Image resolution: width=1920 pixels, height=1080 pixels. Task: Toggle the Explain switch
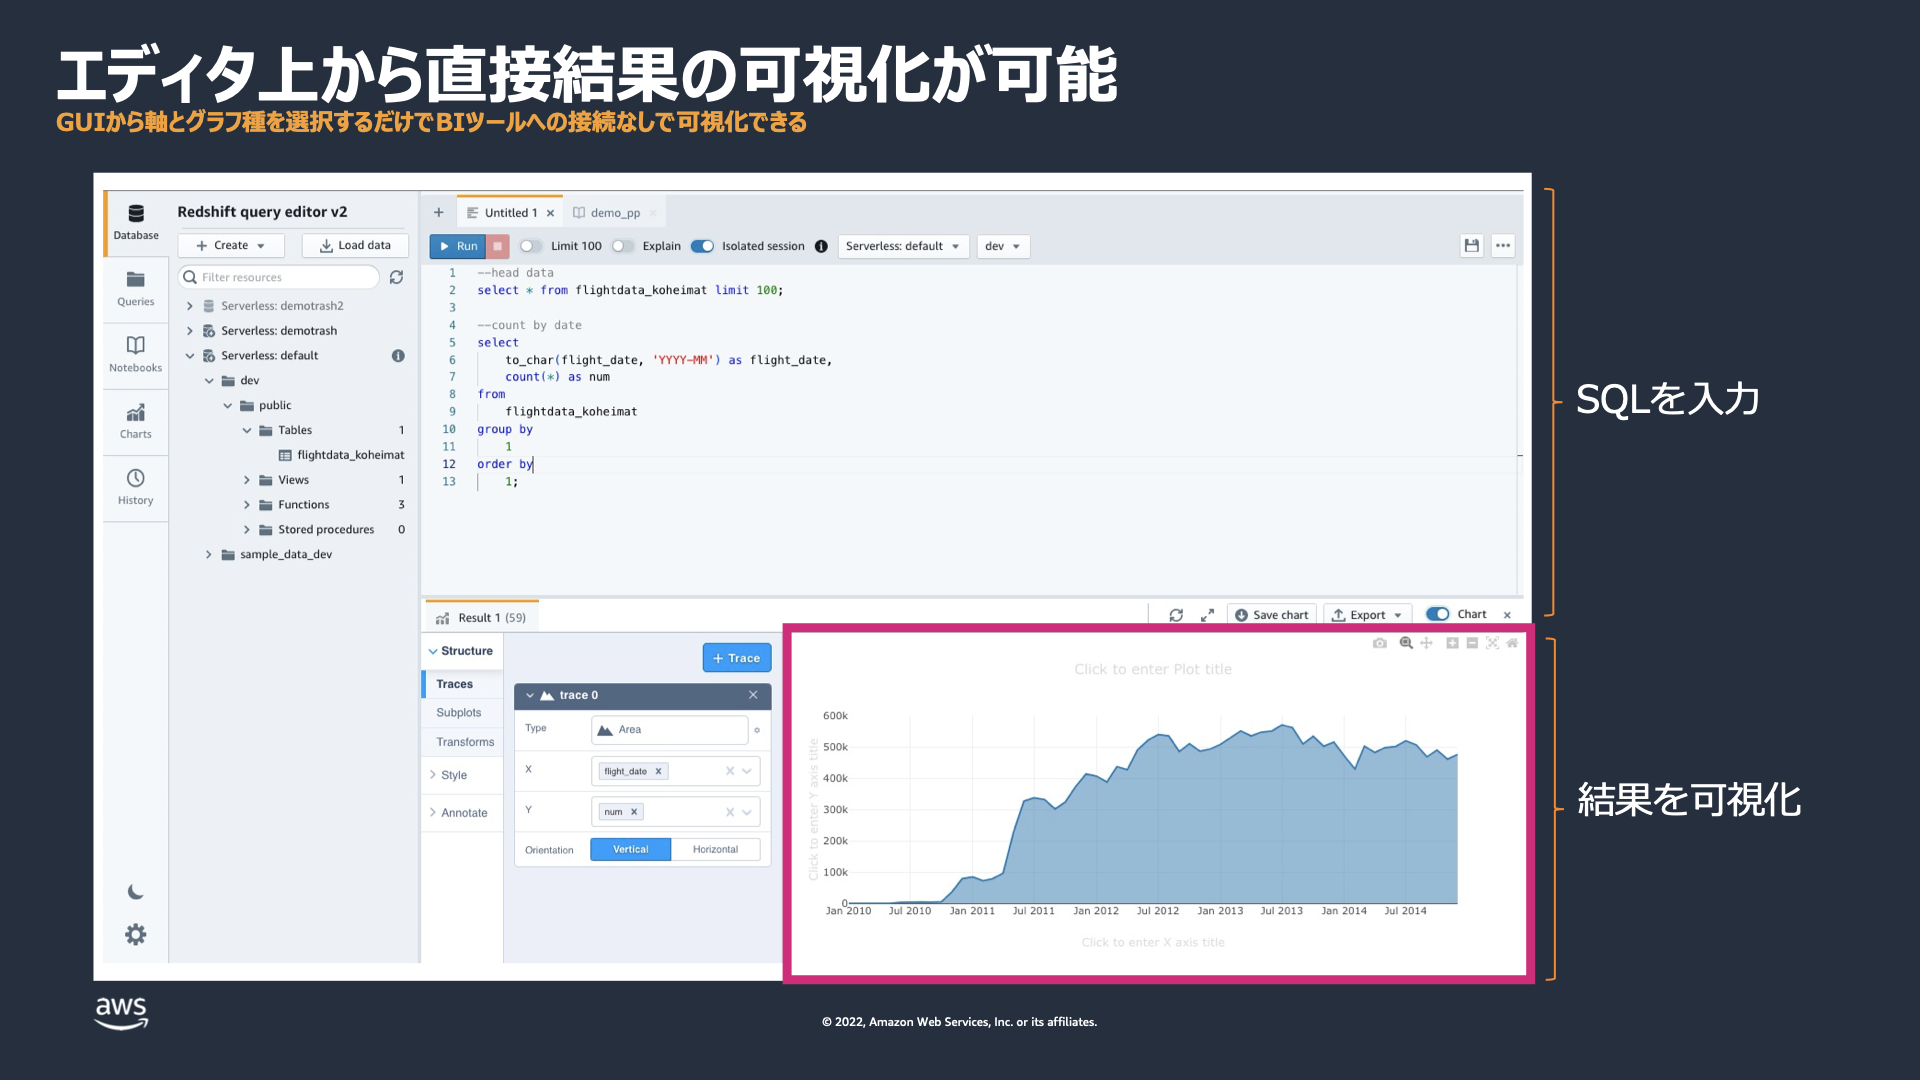click(x=622, y=246)
